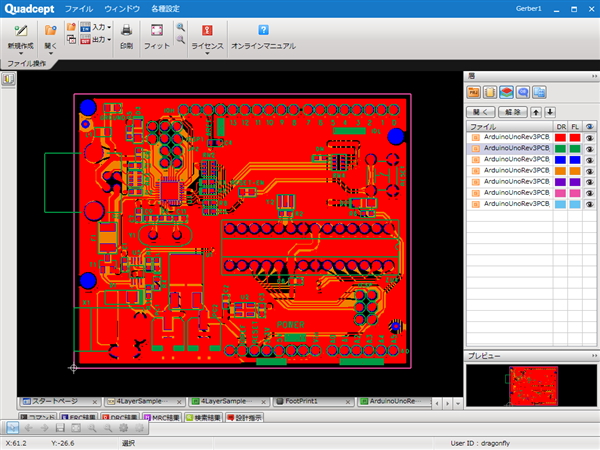Click the 開く button in layer panel
Image resolution: width=600 pixels, height=450 pixels.
click(x=482, y=113)
